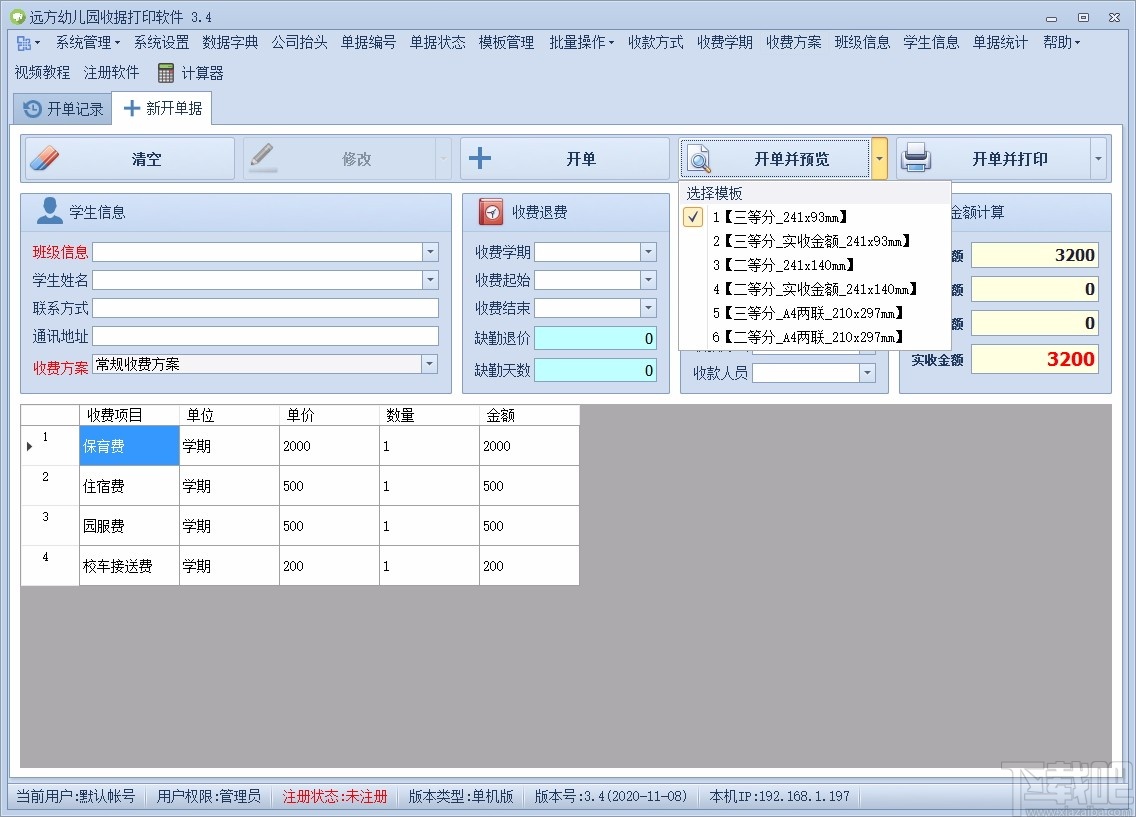
Task: Open the calculator icon in toolbar
Action: coord(166,73)
